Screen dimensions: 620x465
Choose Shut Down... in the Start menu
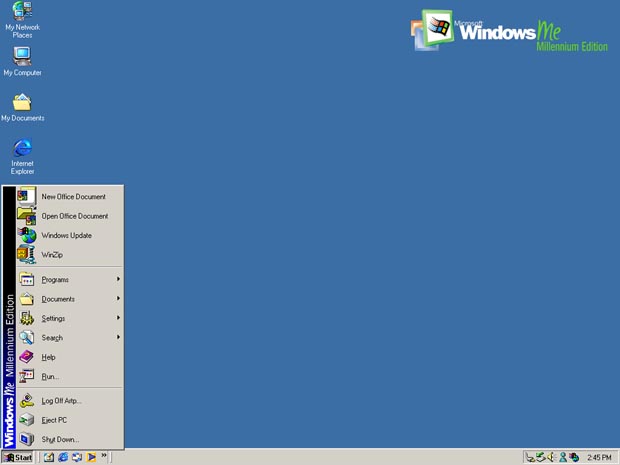[70, 439]
